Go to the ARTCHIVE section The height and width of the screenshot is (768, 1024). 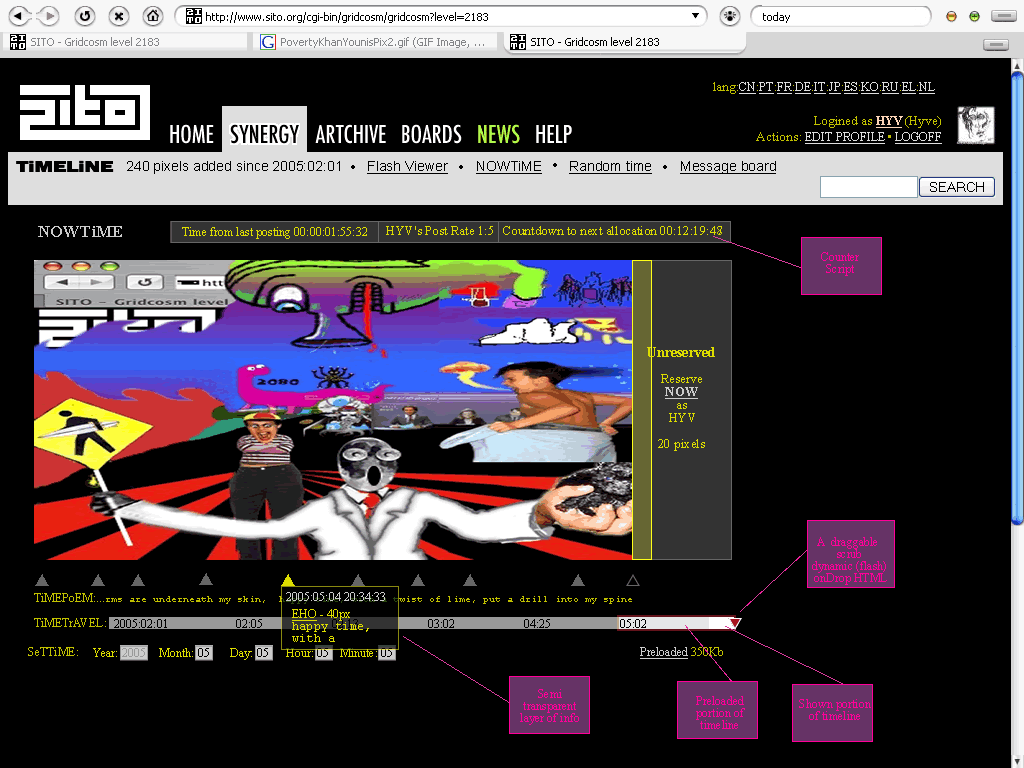coord(351,135)
